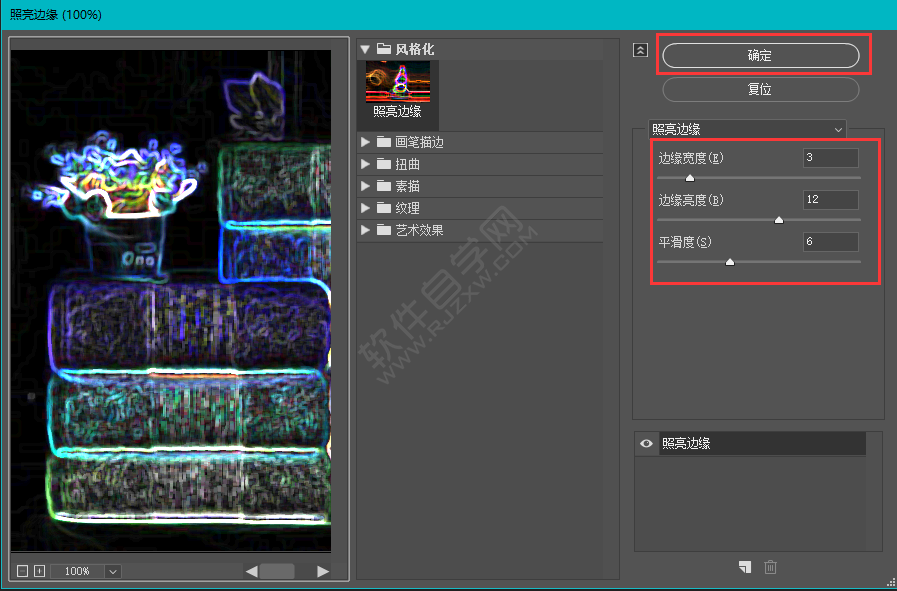Click the new effect layer icon
Screen dimensions: 897x591
point(744,567)
